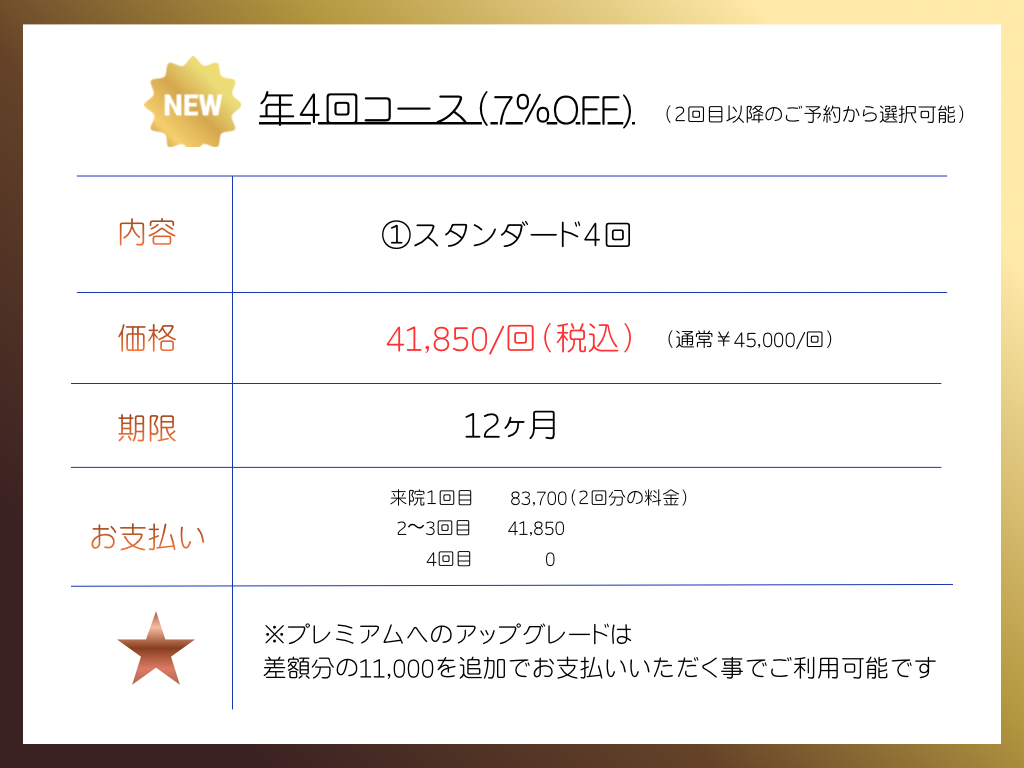Click the ①スタンダード4回 text
This screenshot has width=1024, height=768.
point(506,235)
